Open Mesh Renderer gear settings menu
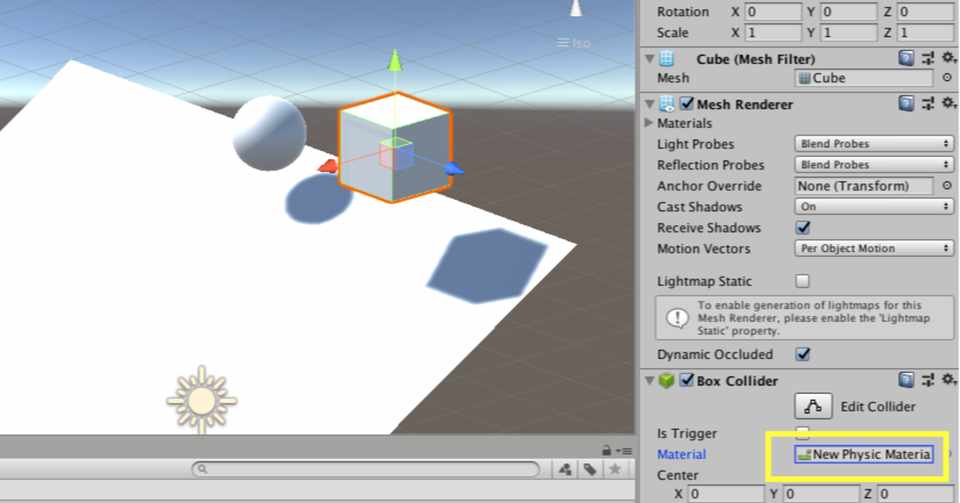 pyautogui.click(x=948, y=103)
